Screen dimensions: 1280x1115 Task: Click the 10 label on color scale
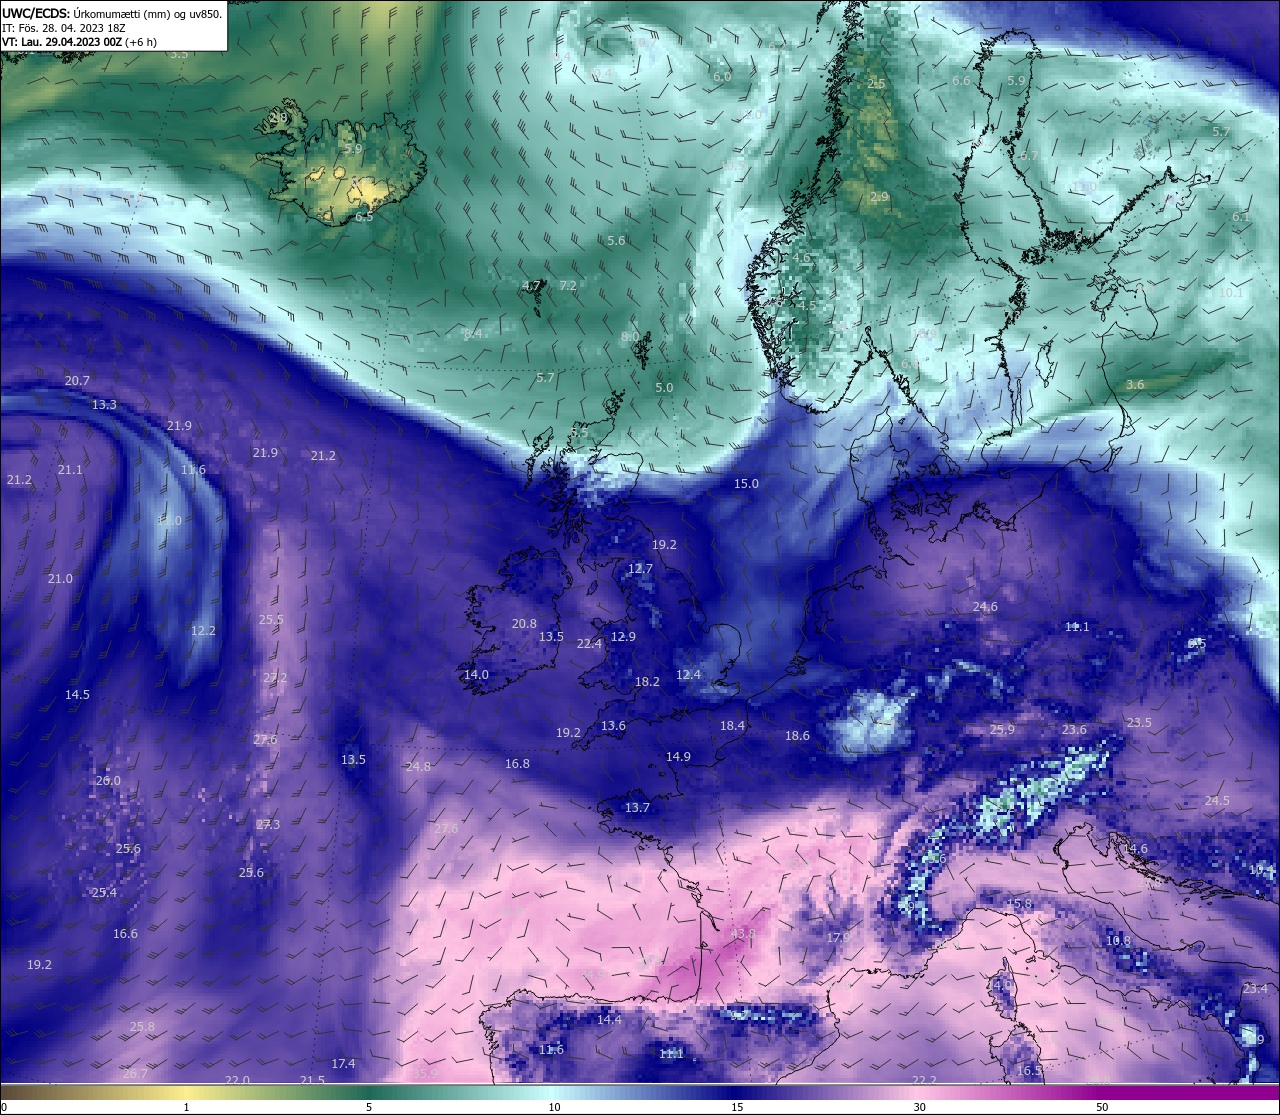[553, 1107]
